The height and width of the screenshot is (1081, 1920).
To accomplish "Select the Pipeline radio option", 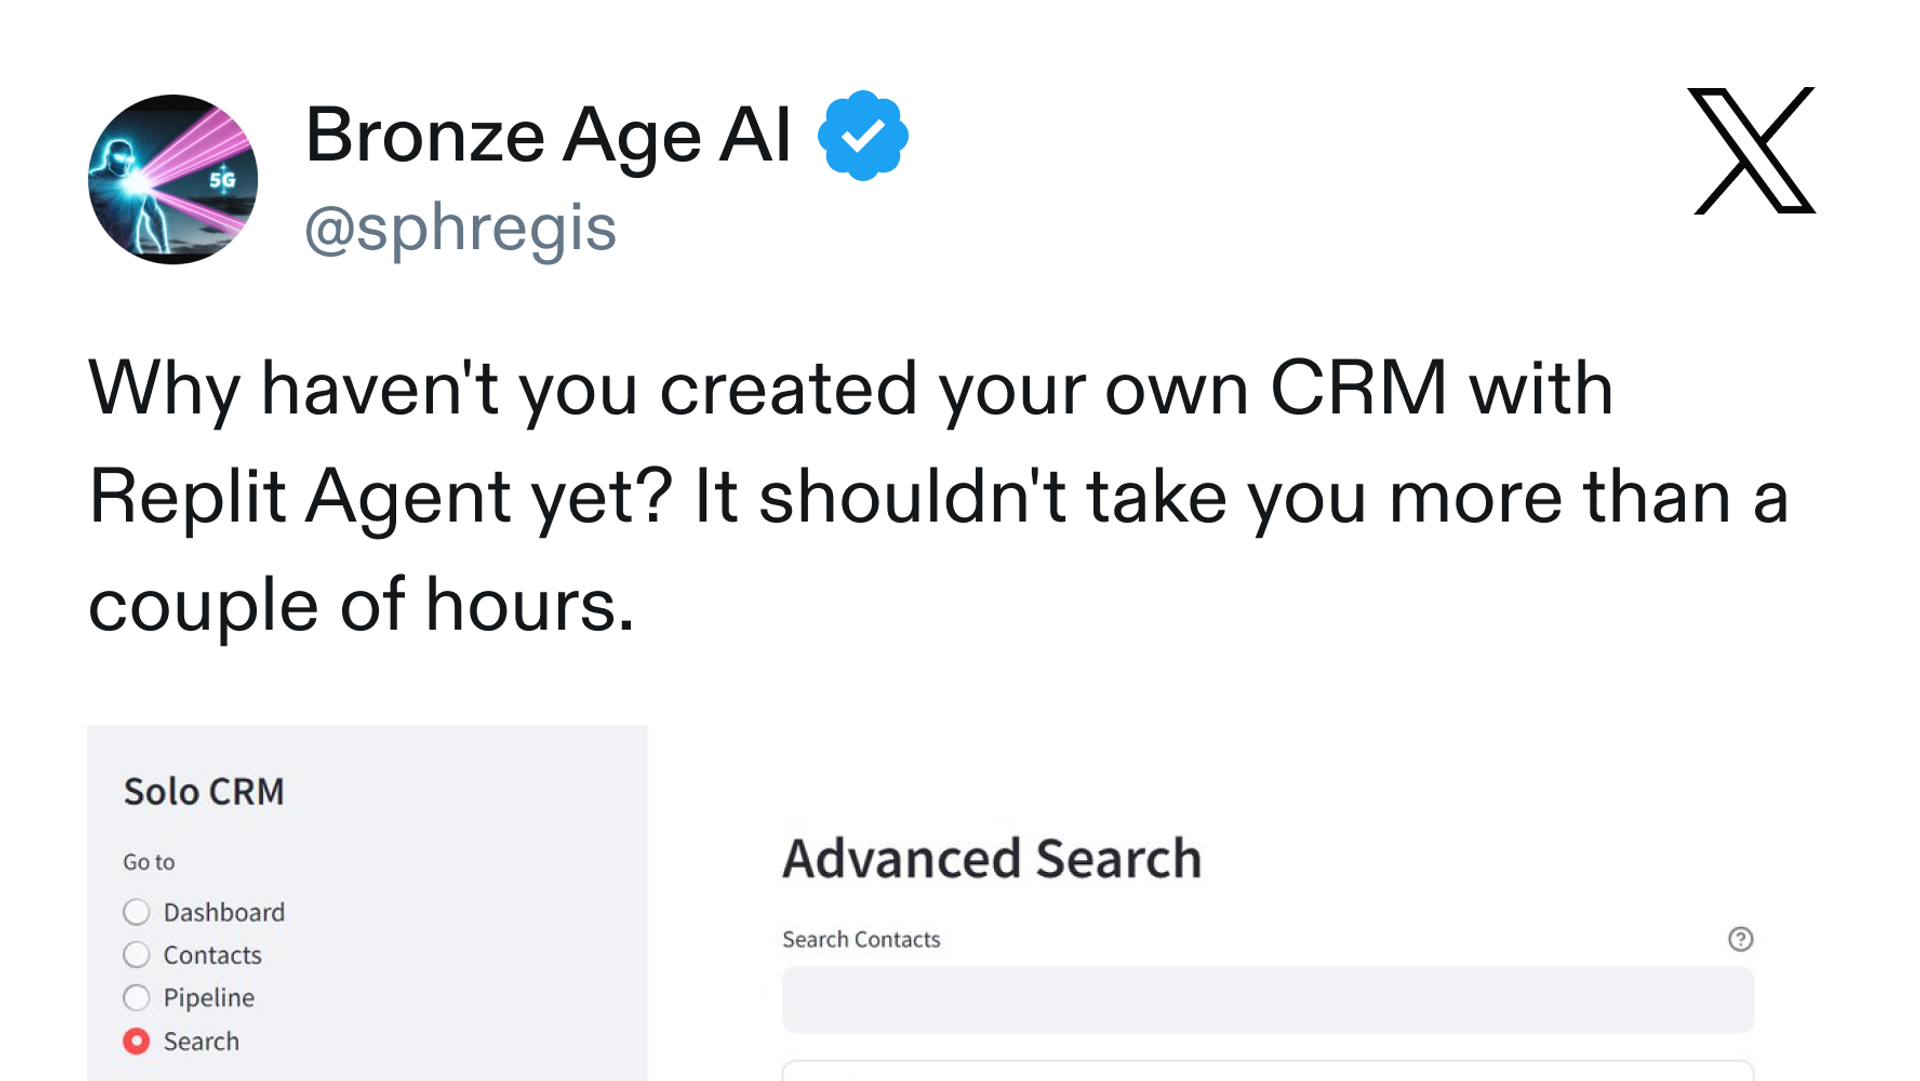I will (137, 998).
